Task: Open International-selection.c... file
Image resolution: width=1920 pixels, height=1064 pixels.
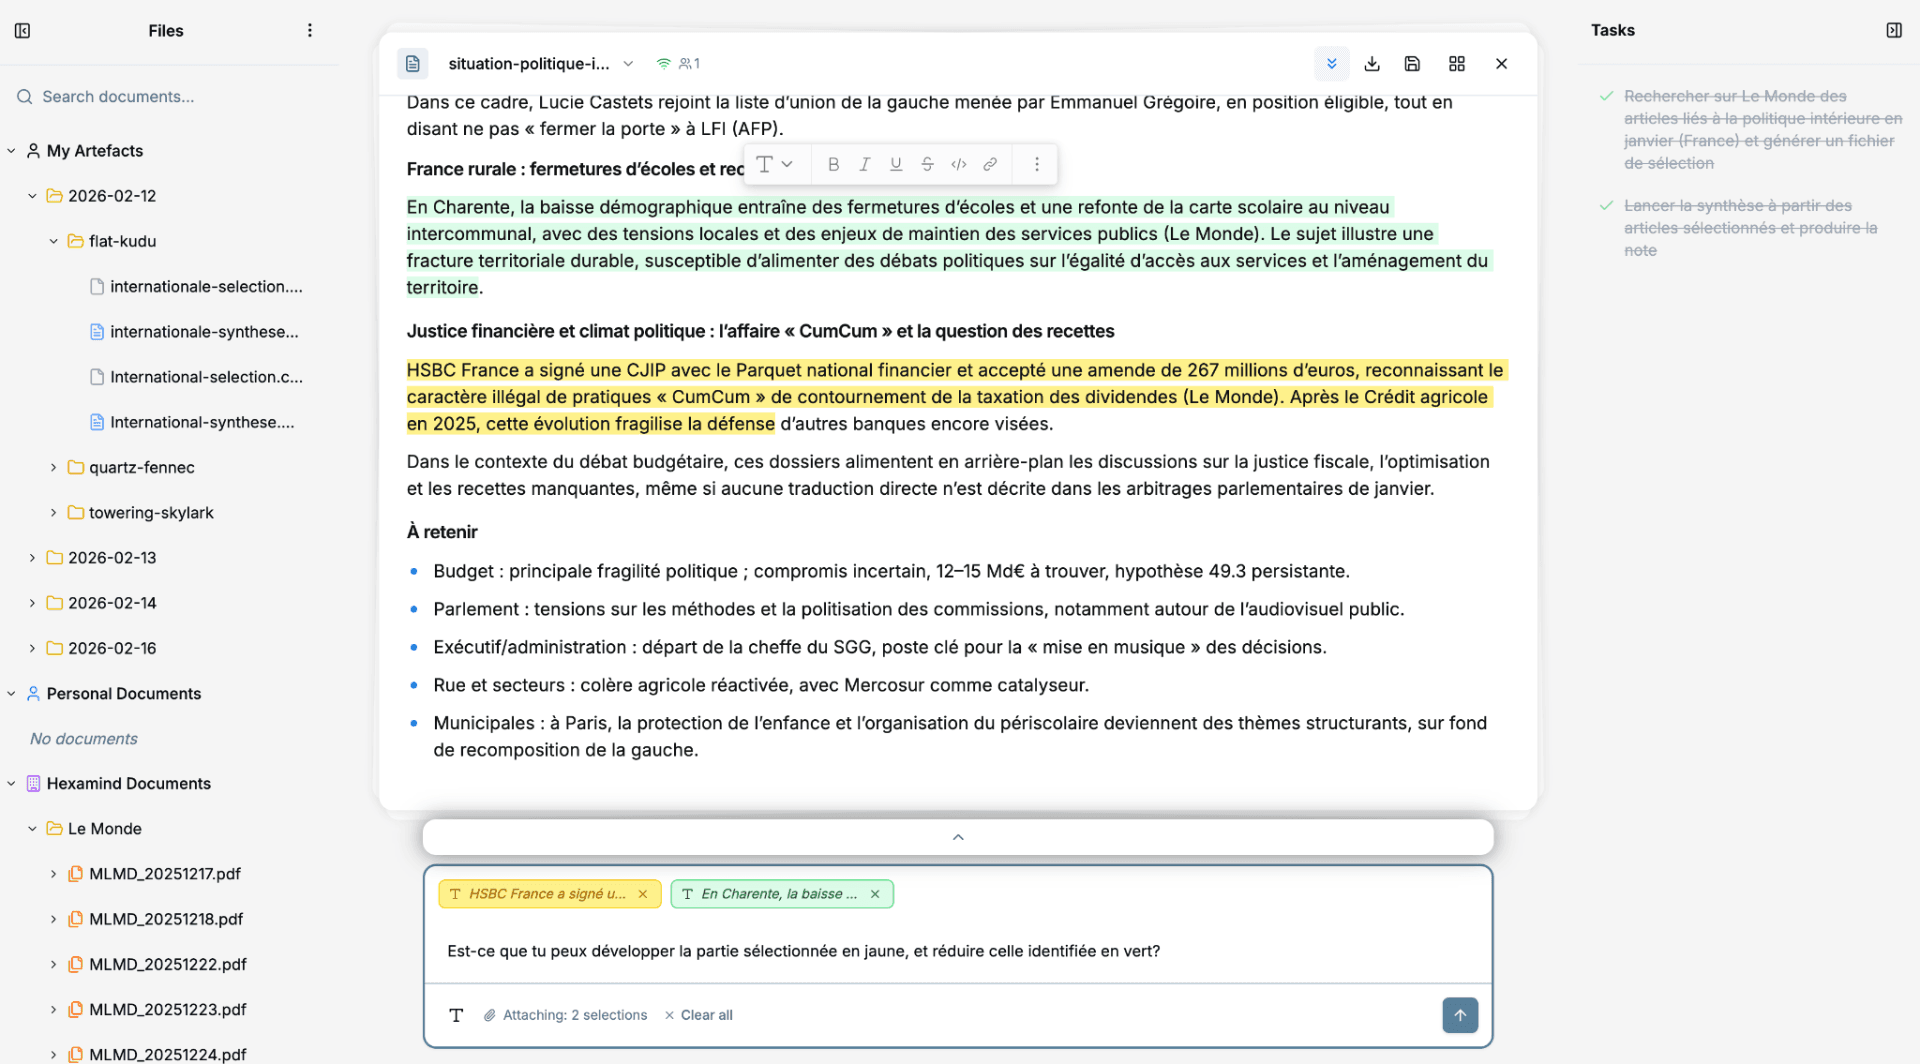Action: coord(196,377)
